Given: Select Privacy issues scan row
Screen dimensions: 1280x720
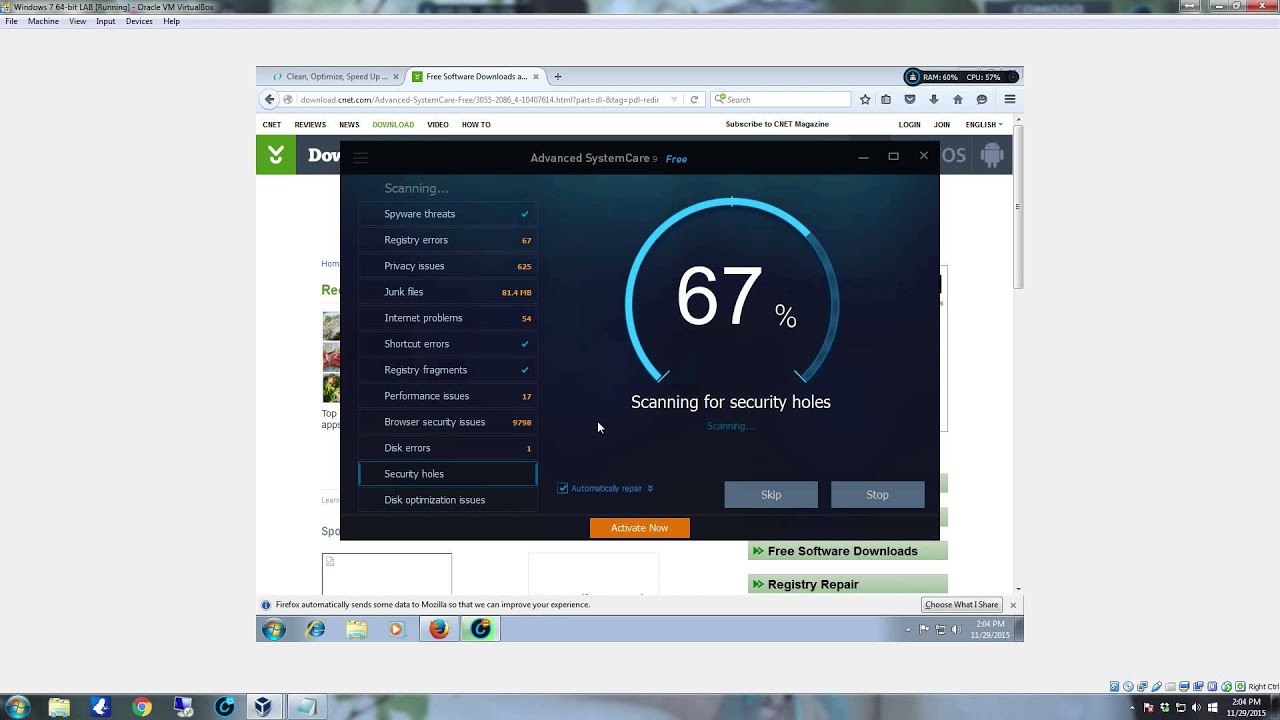Looking at the screenshot, I should 448,266.
